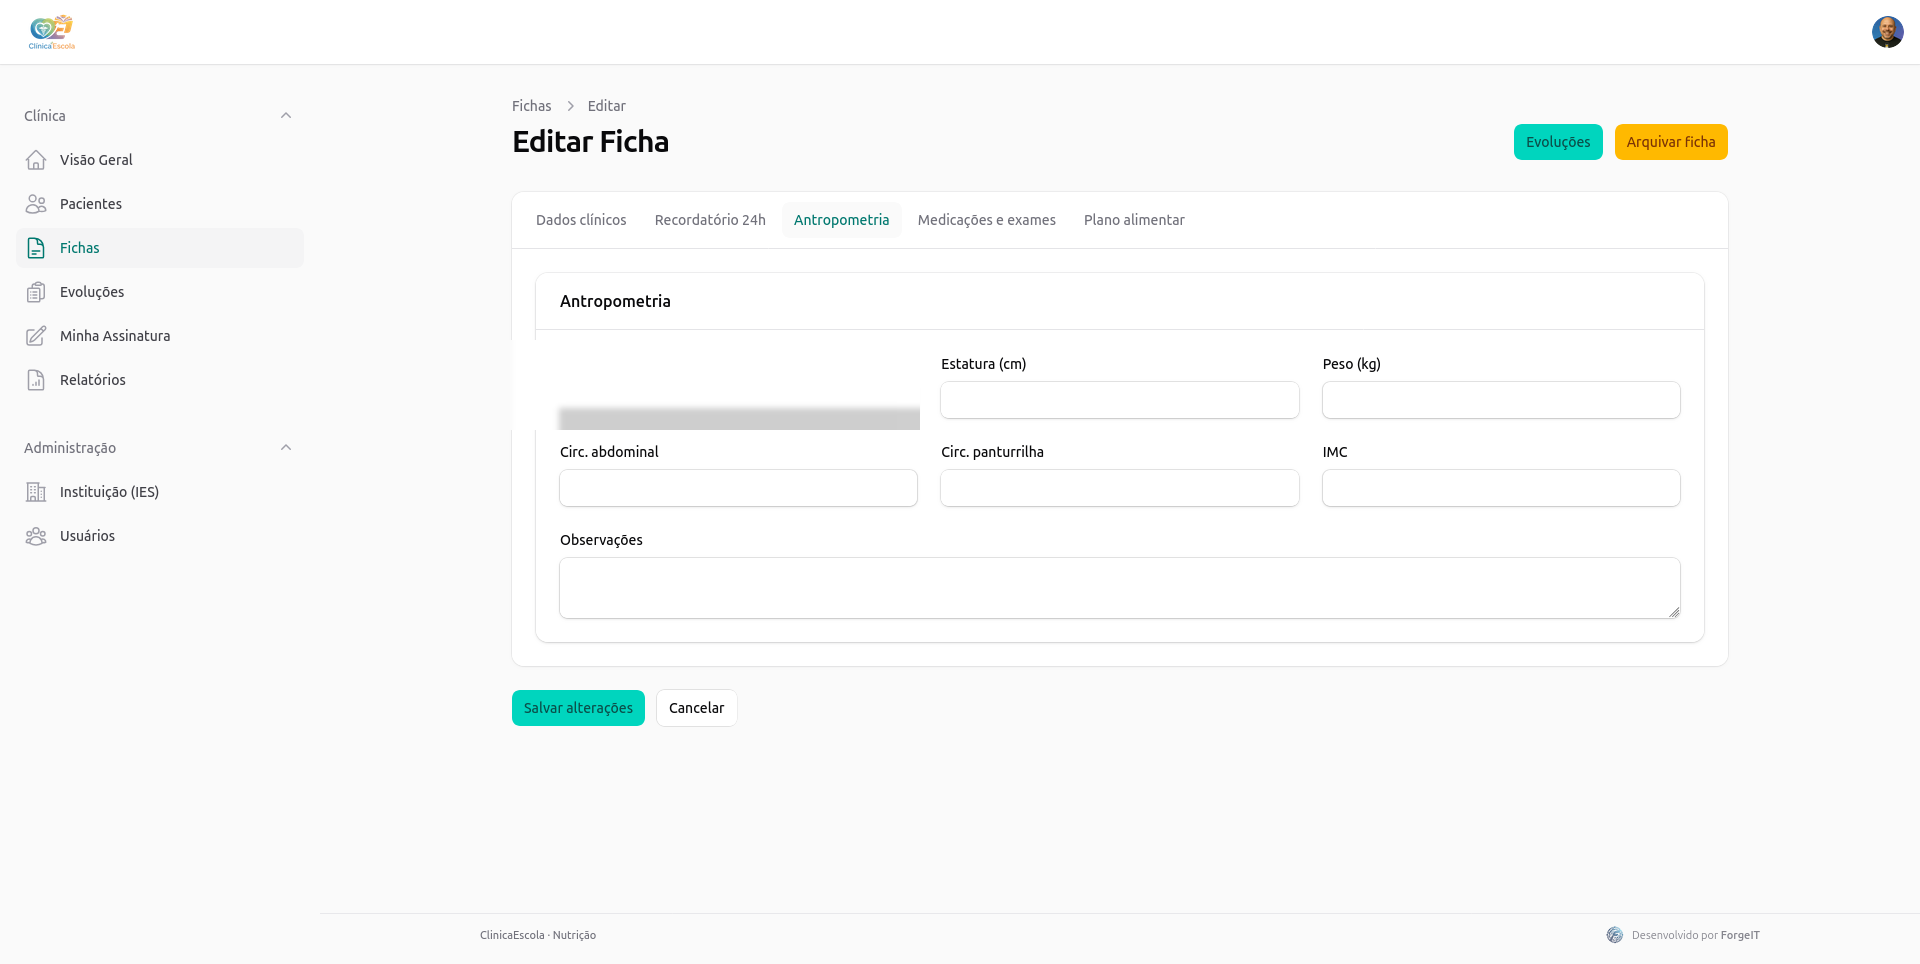Open Fichas breadcrumb link
The height and width of the screenshot is (964, 1920).
tap(532, 106)
